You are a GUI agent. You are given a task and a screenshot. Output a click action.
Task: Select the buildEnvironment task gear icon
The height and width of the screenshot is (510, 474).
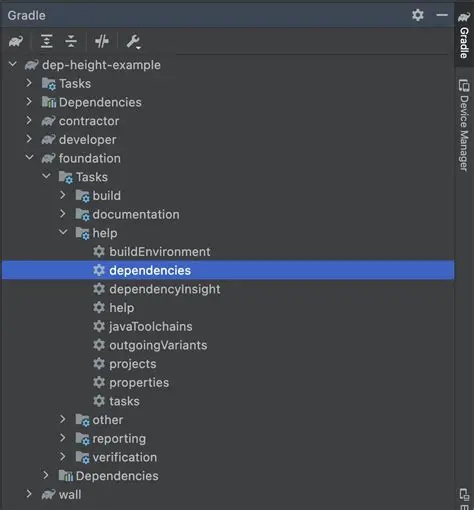(99, 251)
